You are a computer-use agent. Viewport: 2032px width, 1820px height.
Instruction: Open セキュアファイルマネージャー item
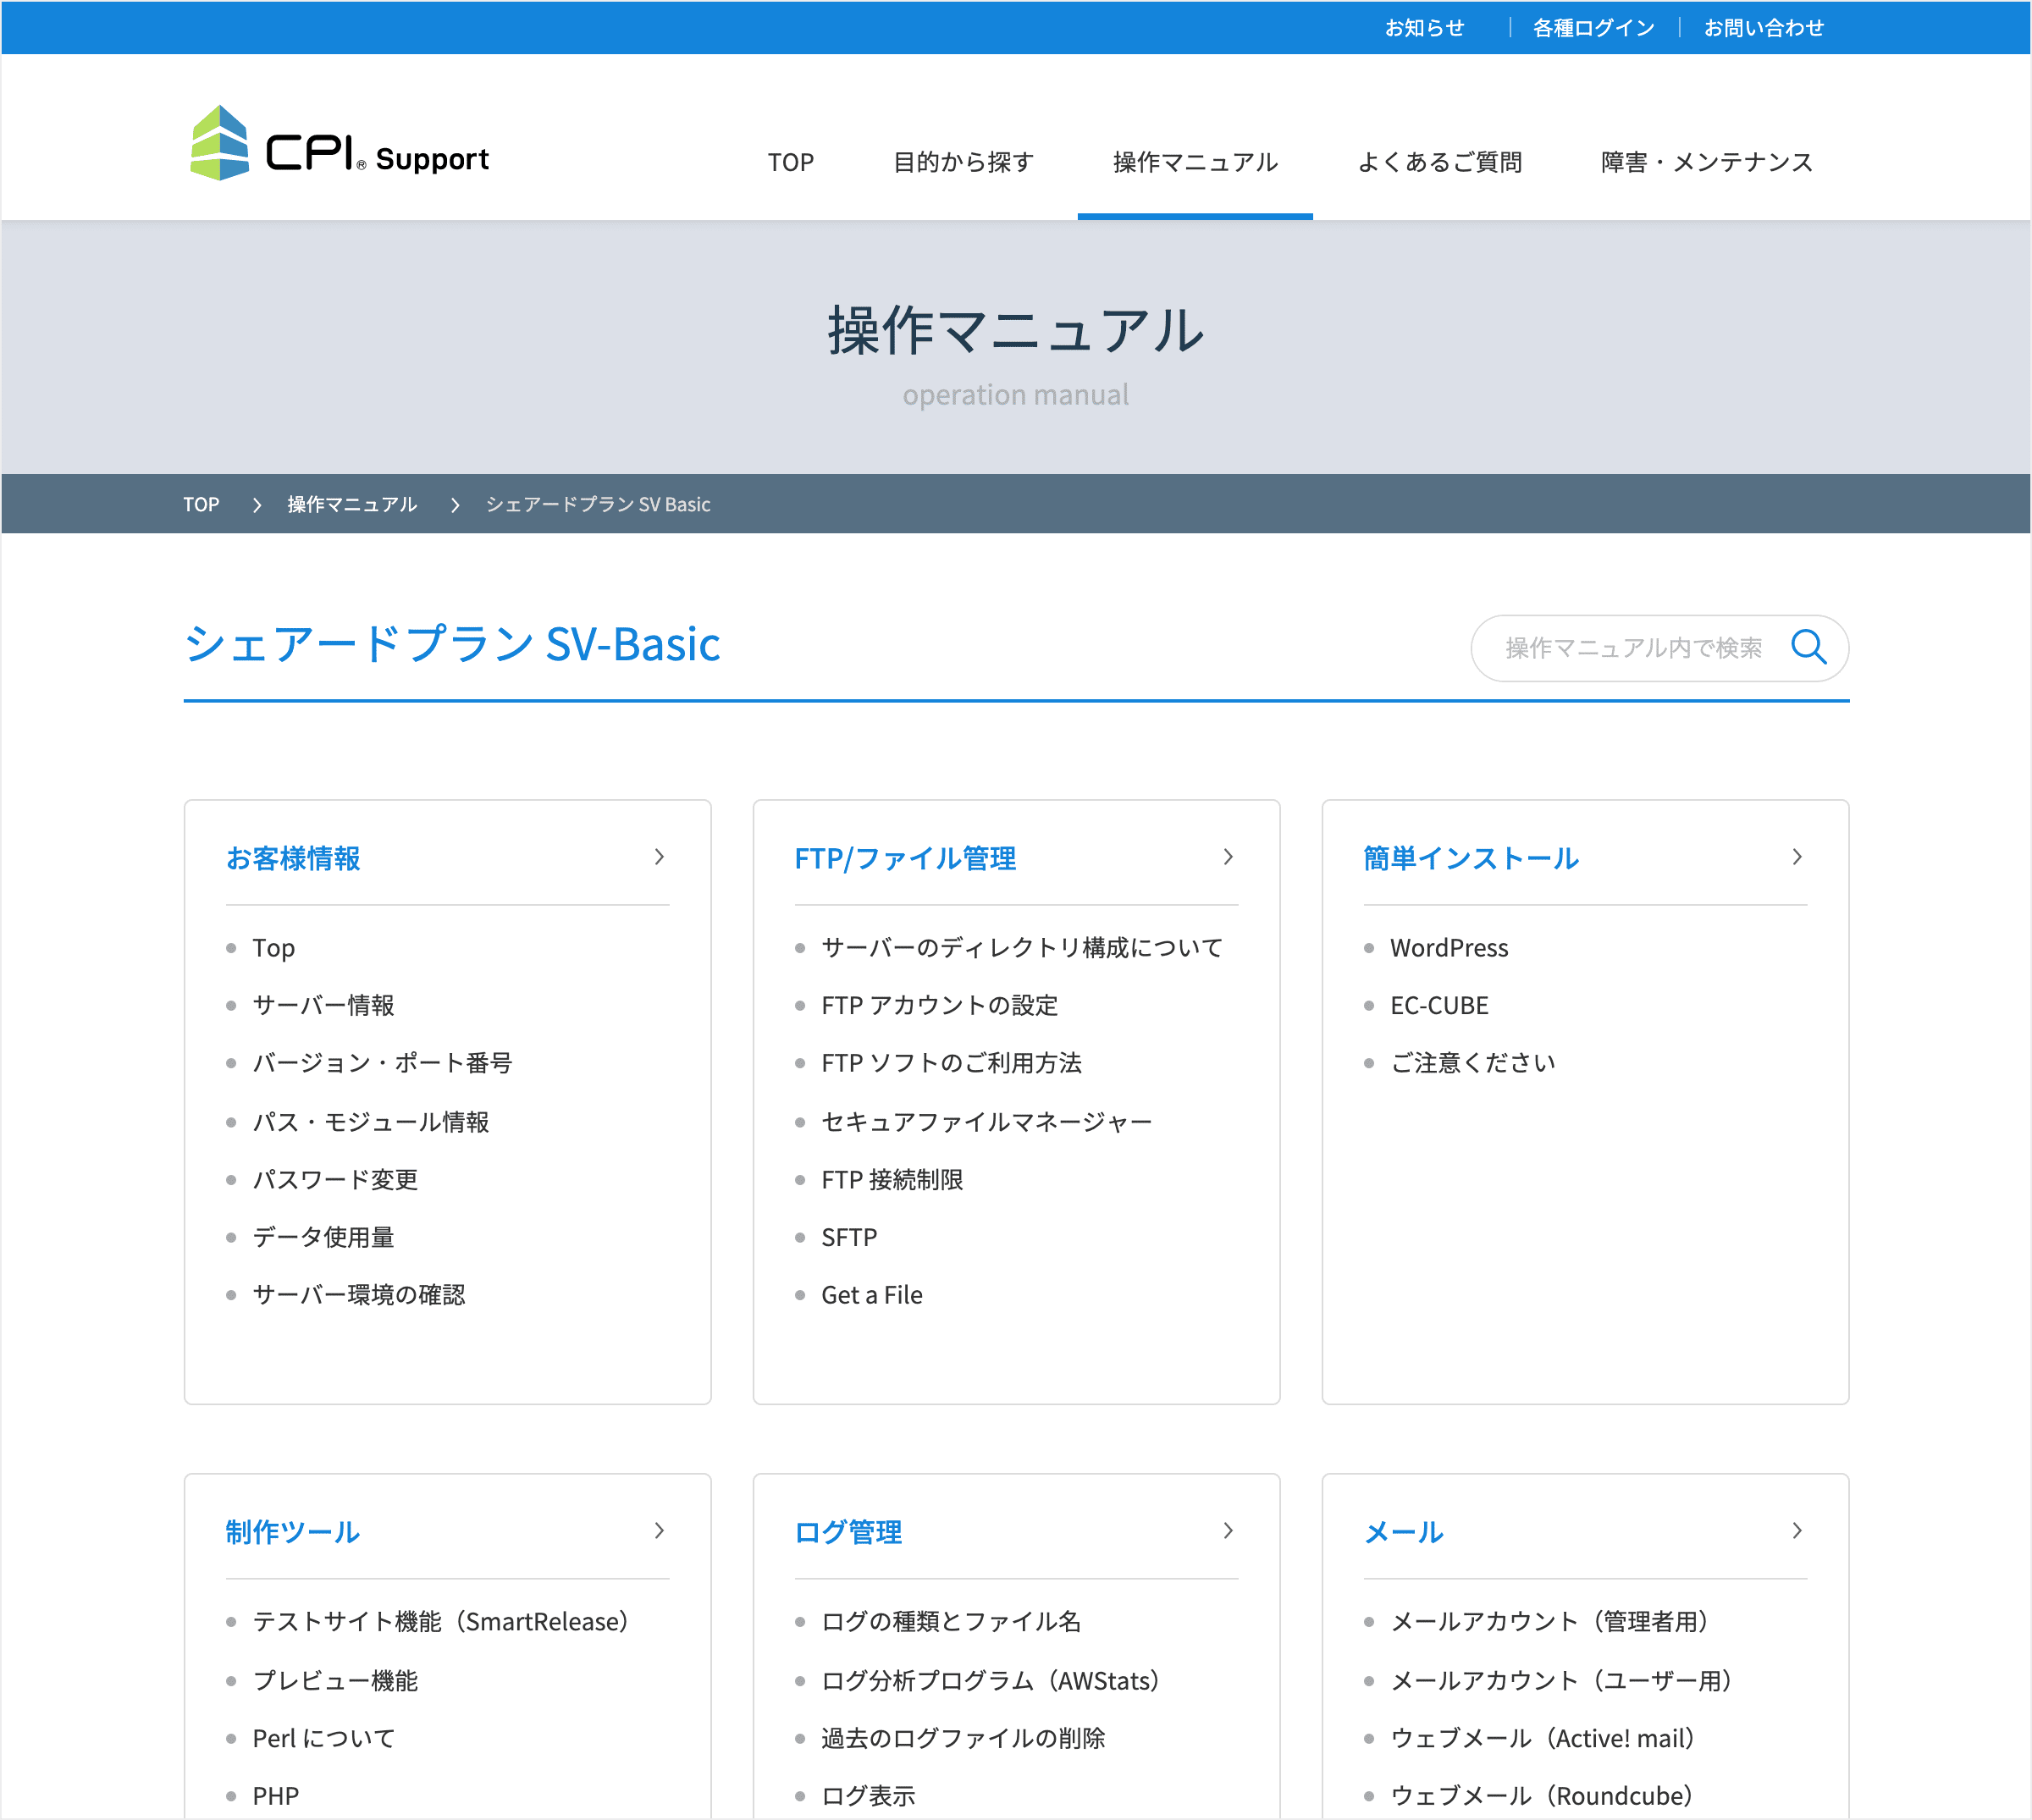tap(987, 1122)
